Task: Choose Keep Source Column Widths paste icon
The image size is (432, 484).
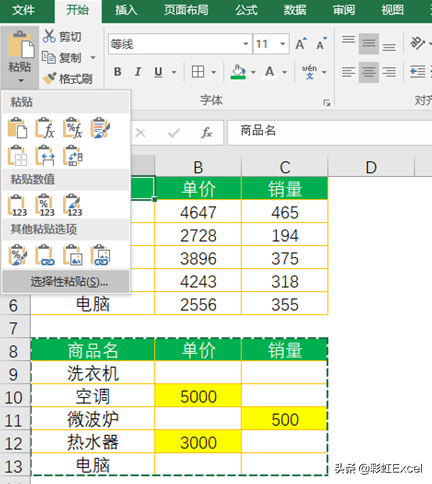Action: [x=45, y=155]
